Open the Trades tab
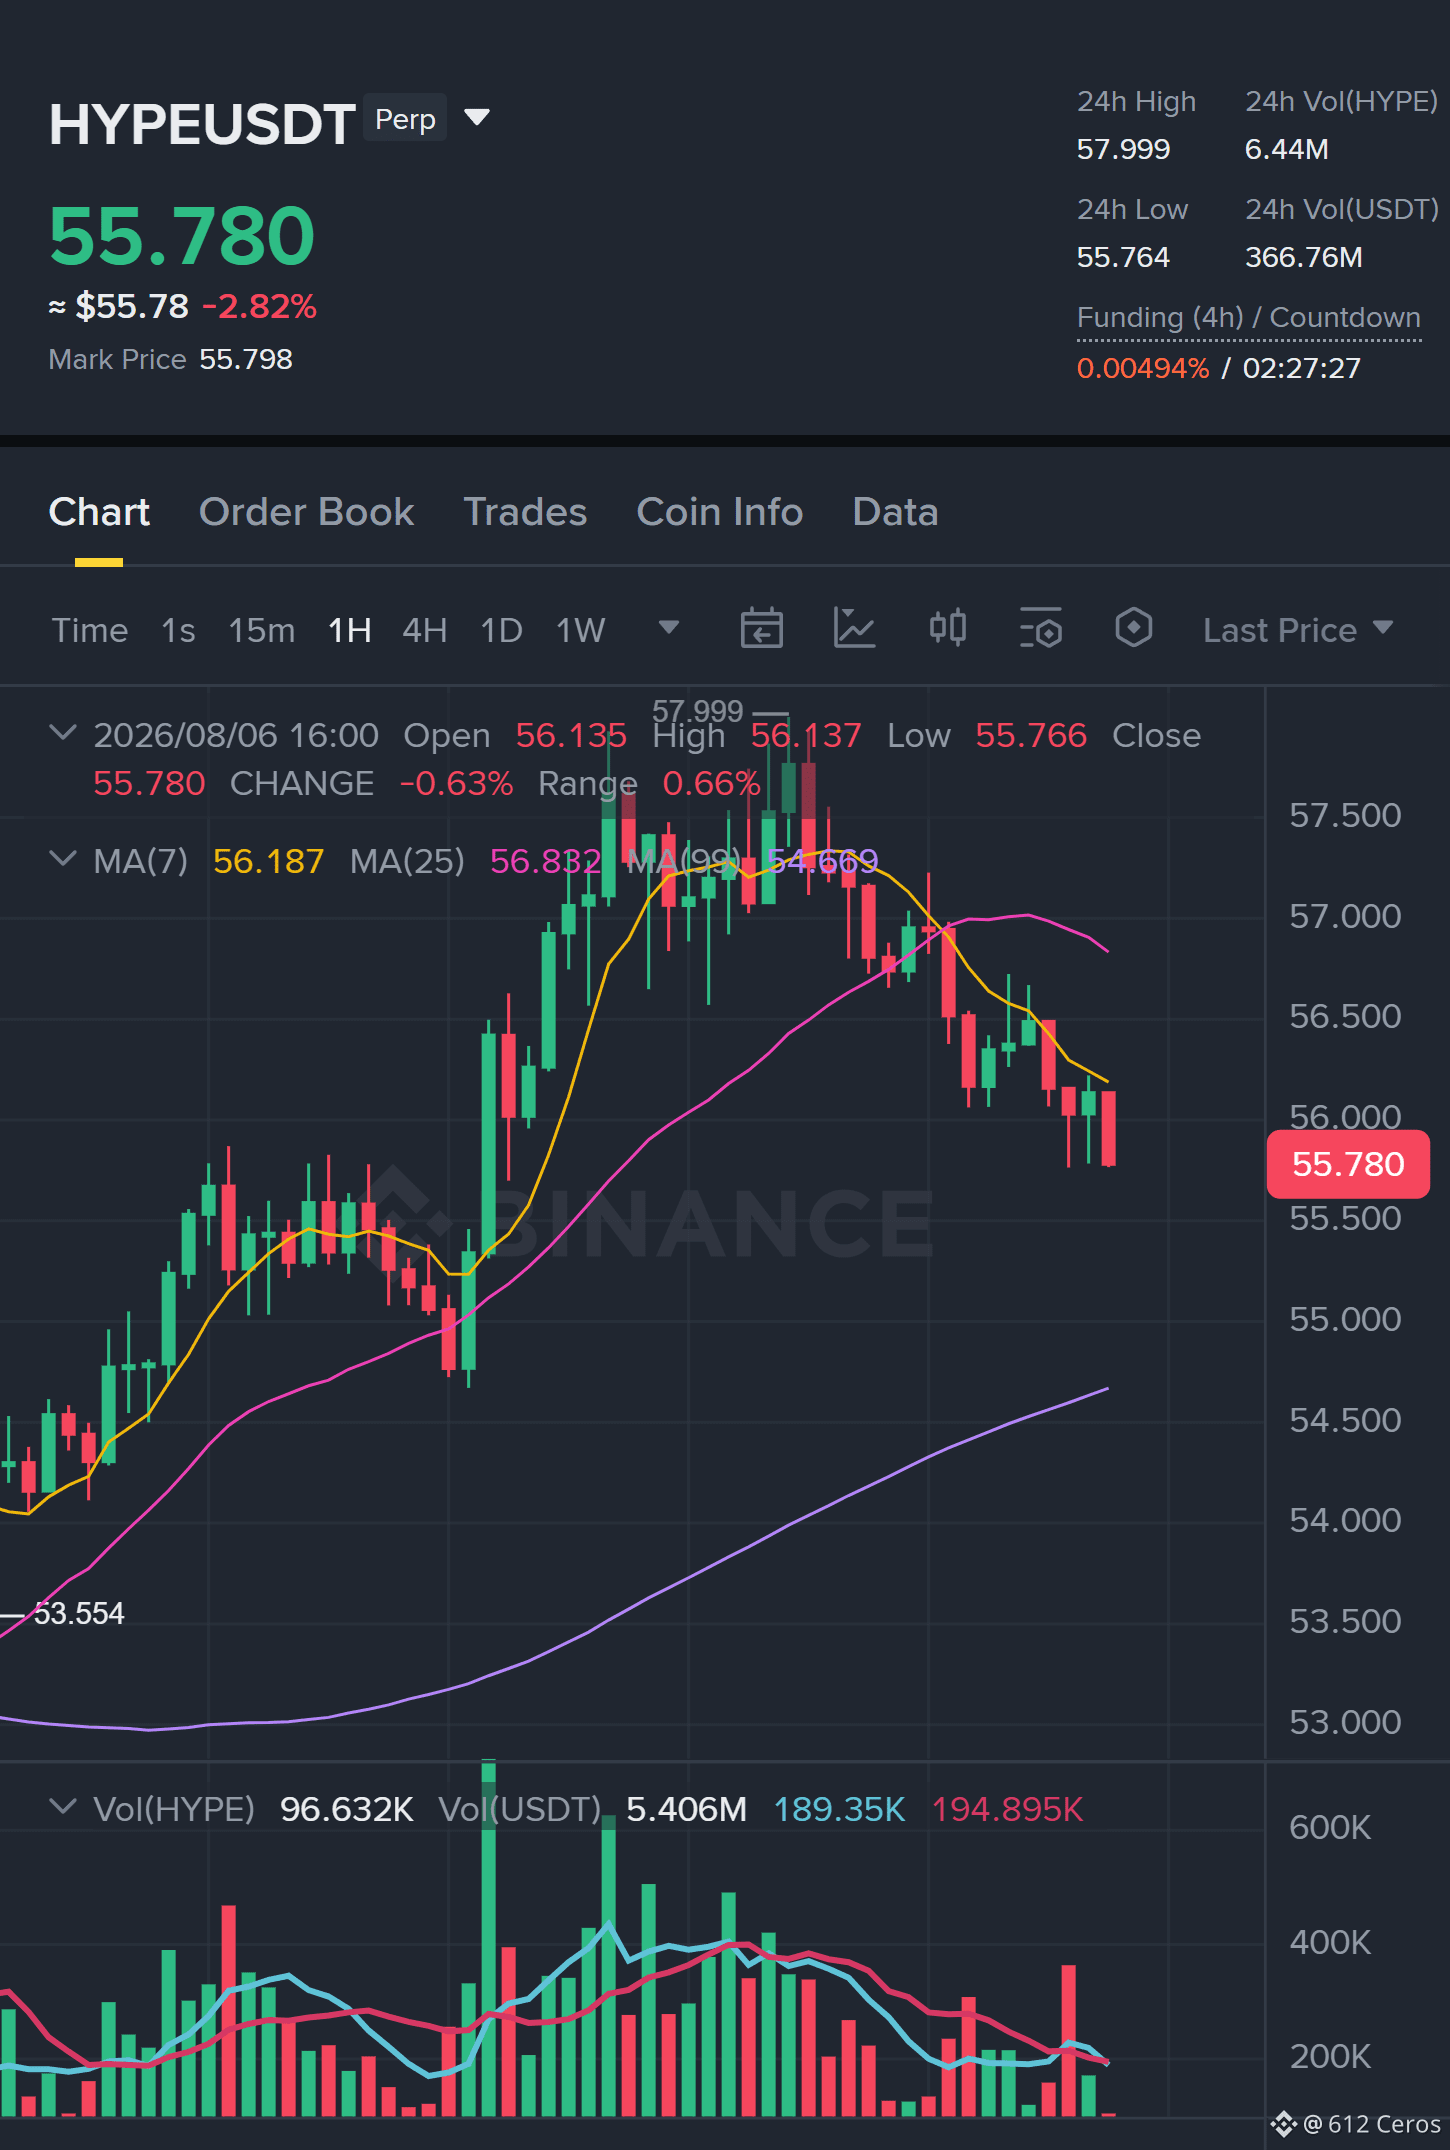1450x2150 pixels. 525,512
